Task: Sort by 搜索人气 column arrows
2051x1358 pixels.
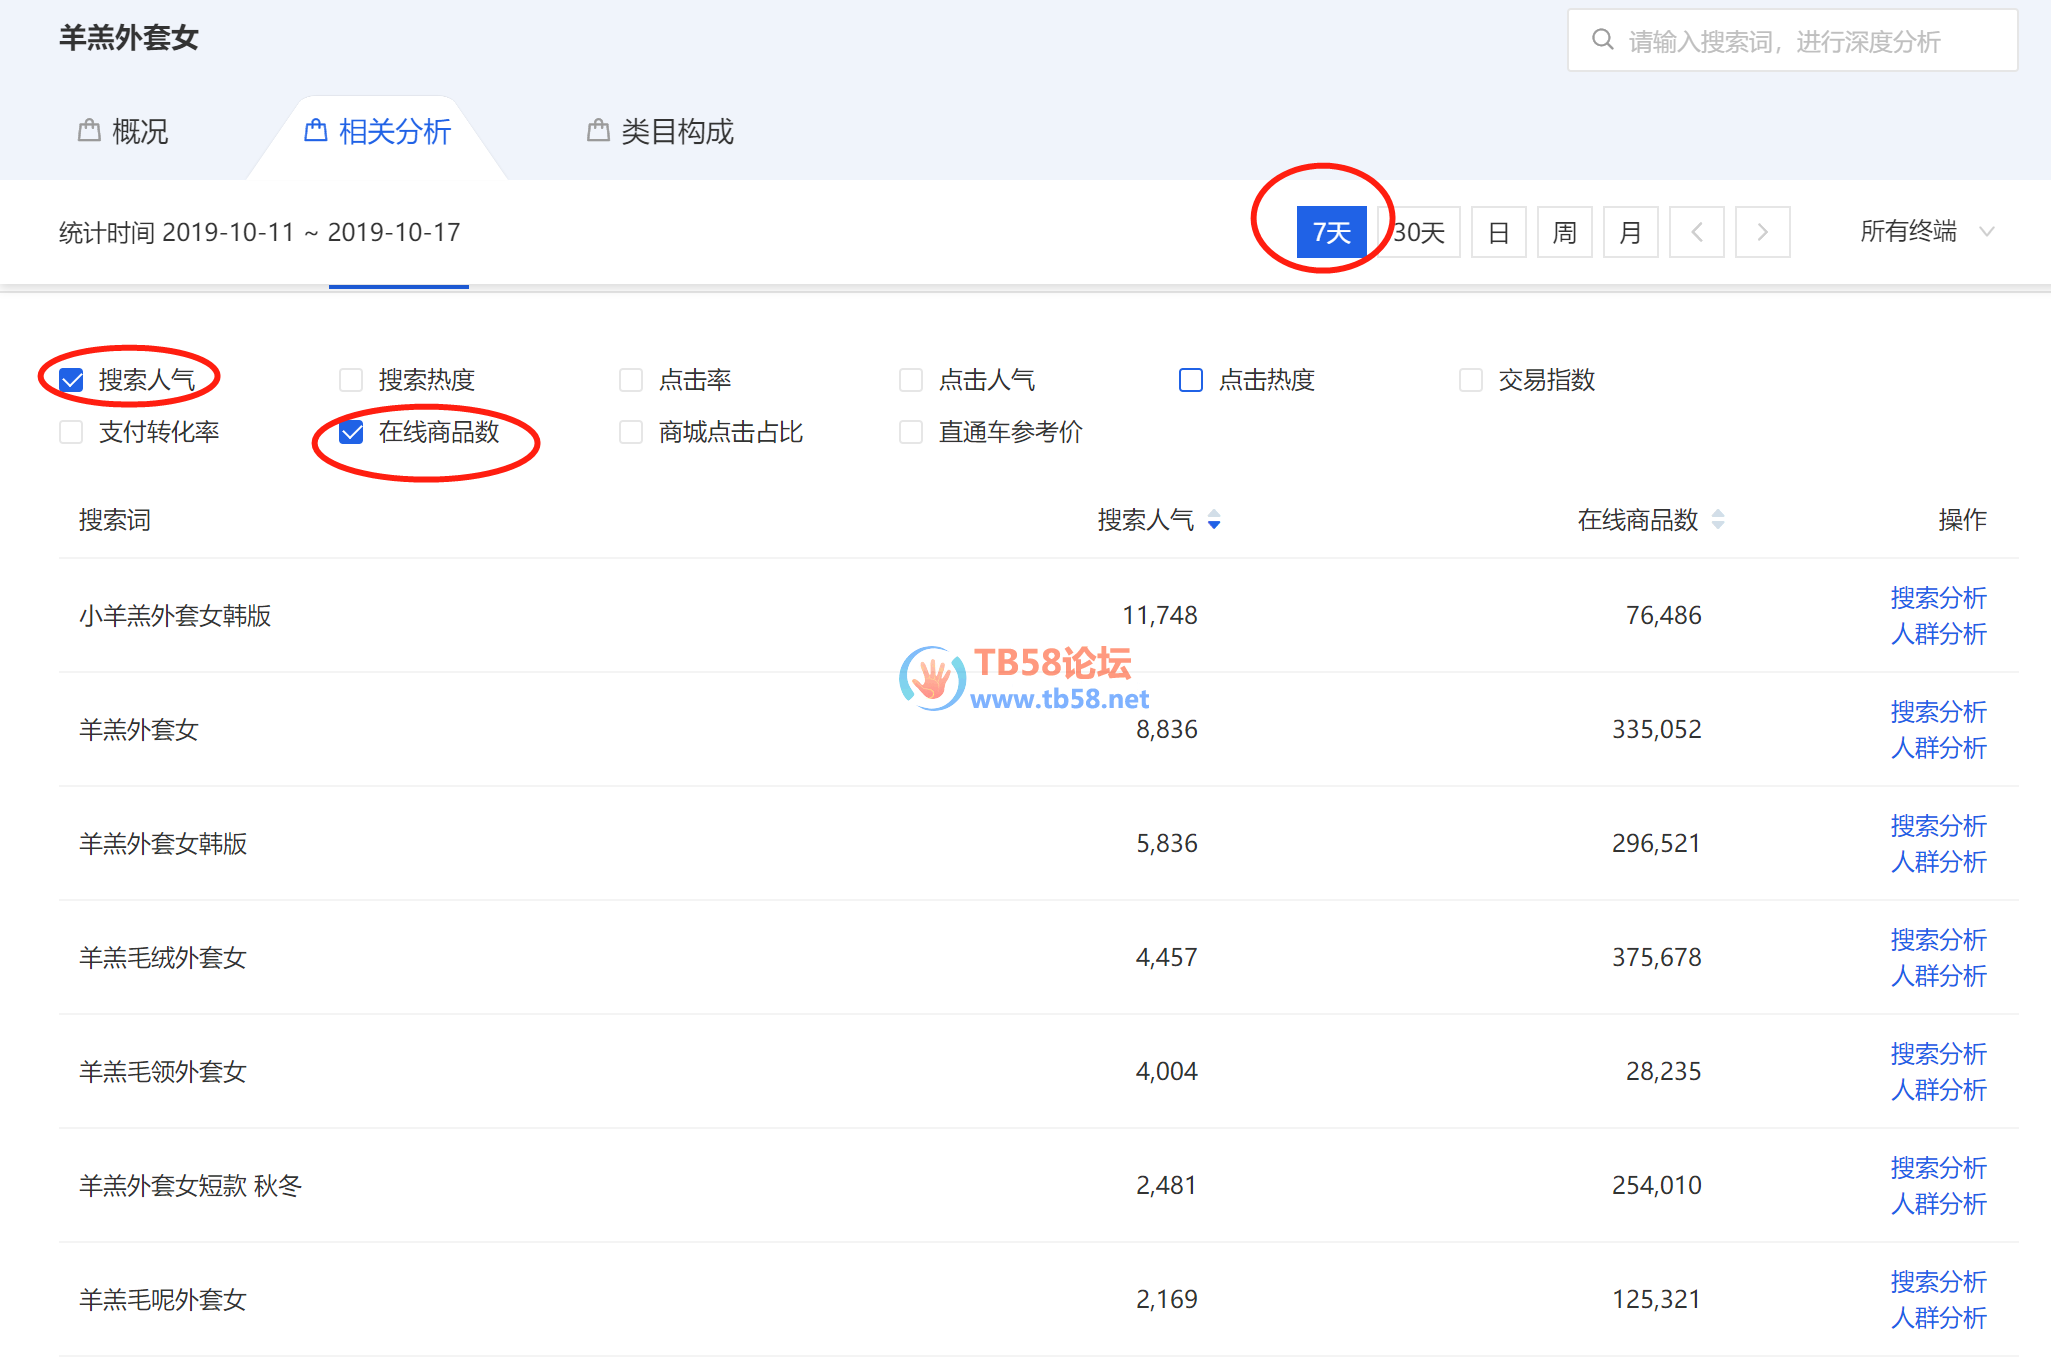Action: click(1213, 520)
